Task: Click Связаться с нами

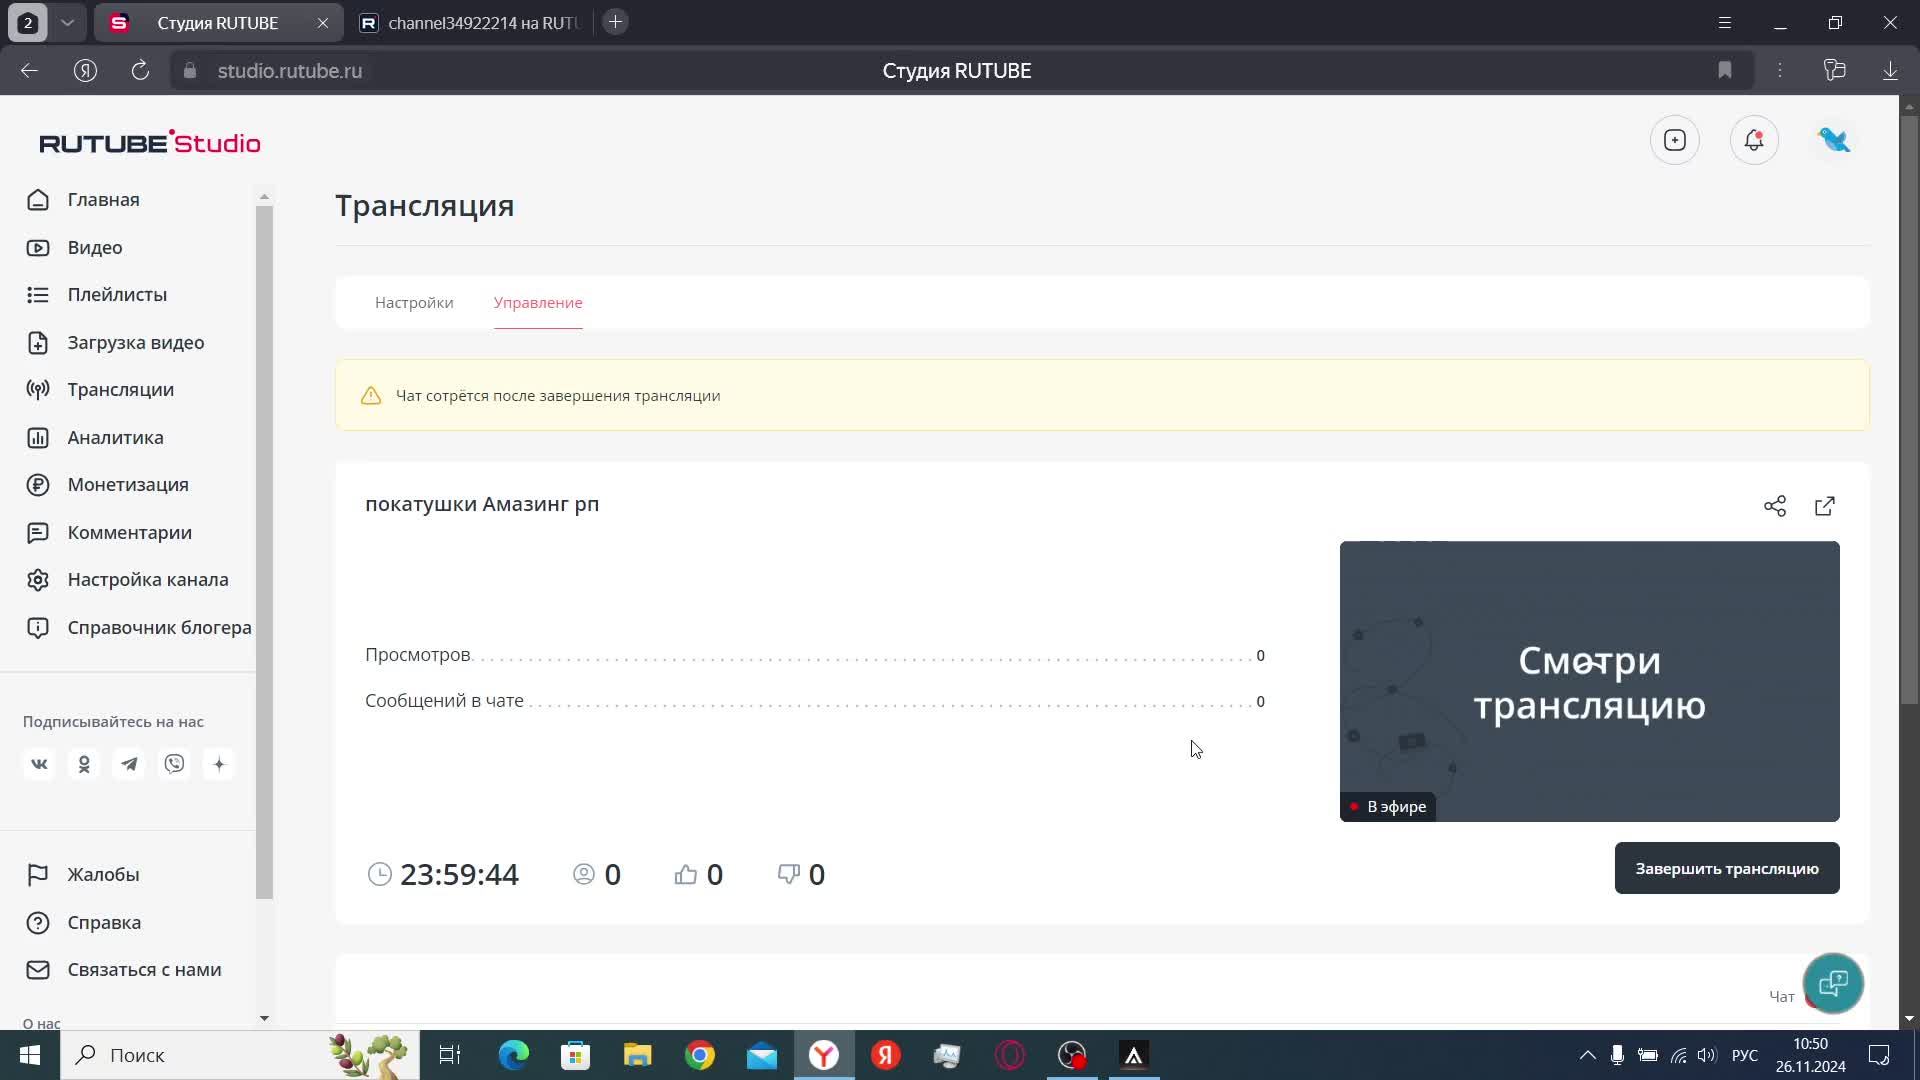Action: pos(124,970)
